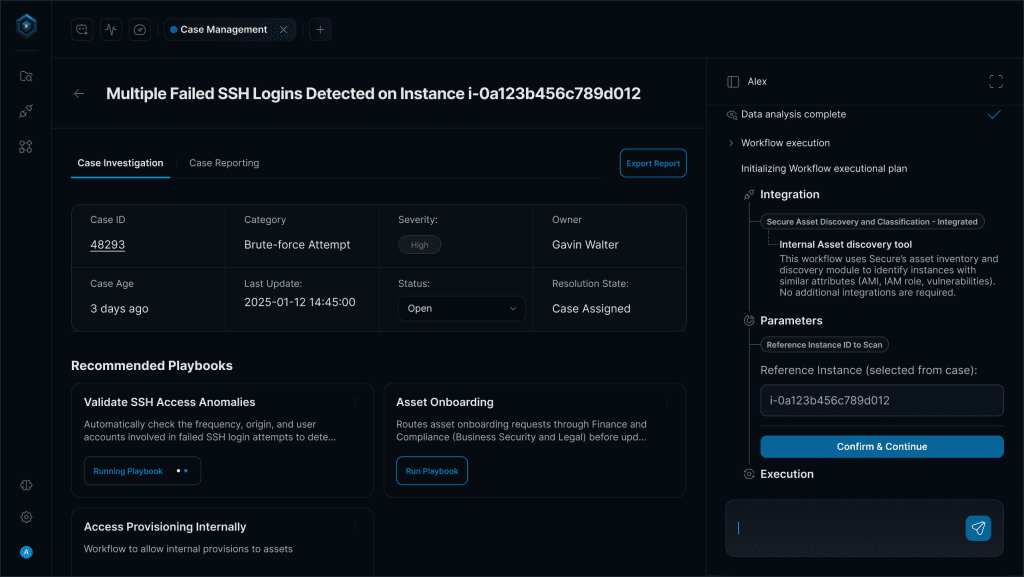Click the Reference Instance input field
Screen dimensions: 1024x577
(x=881, y=401)
